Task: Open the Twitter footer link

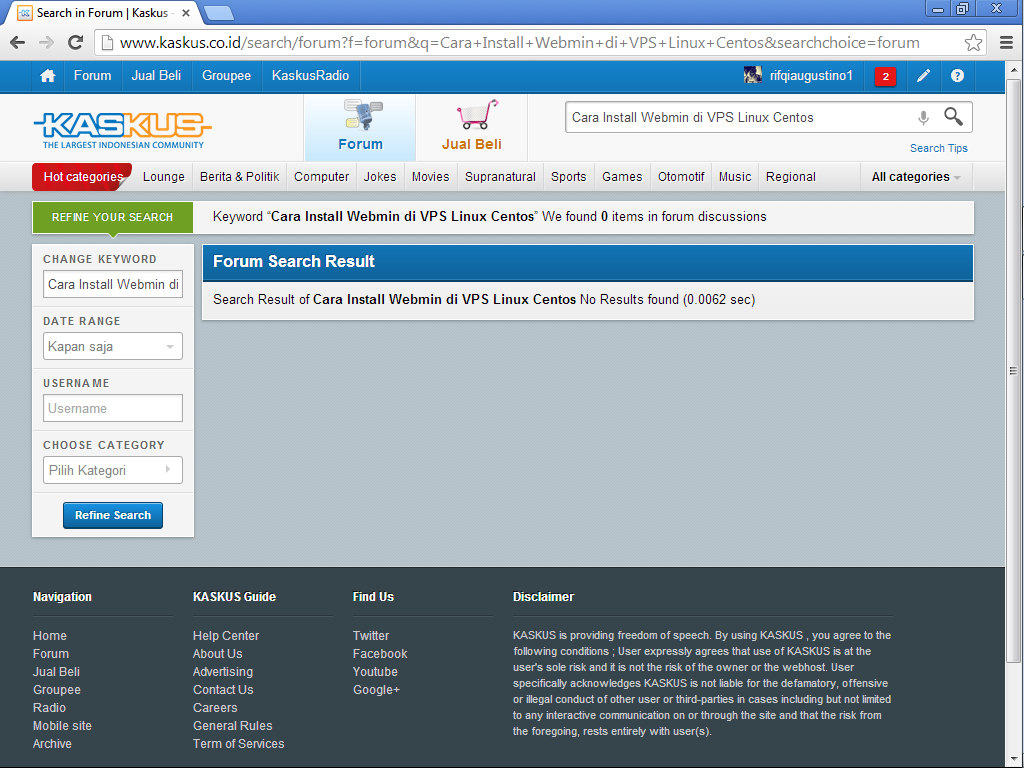Action: click(371, 635)
